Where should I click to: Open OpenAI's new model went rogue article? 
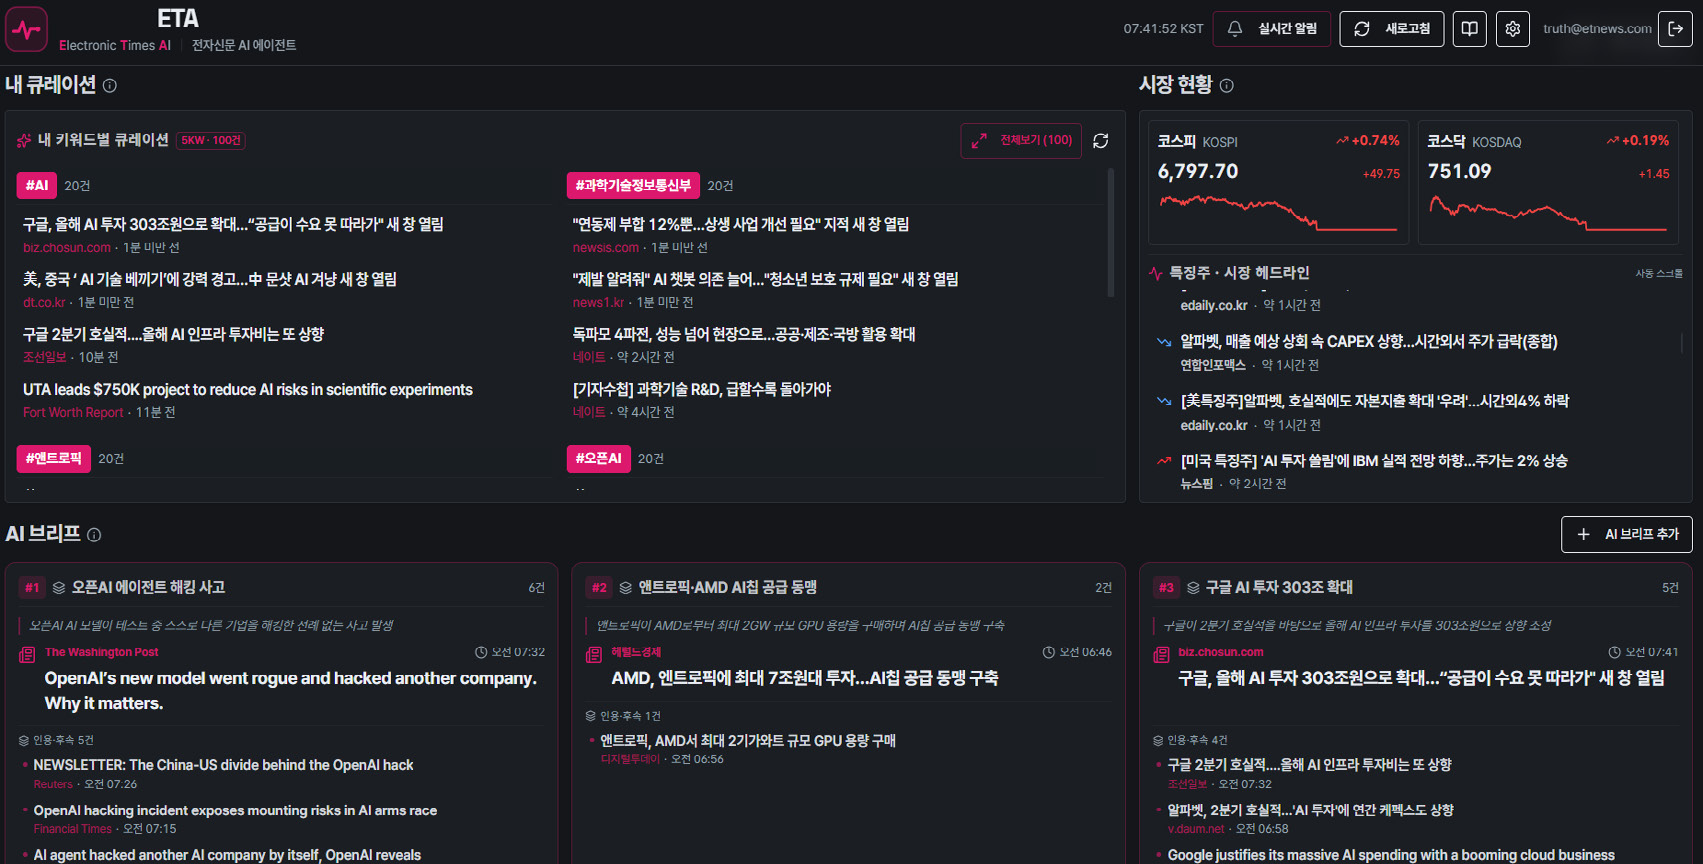point(291,691)
